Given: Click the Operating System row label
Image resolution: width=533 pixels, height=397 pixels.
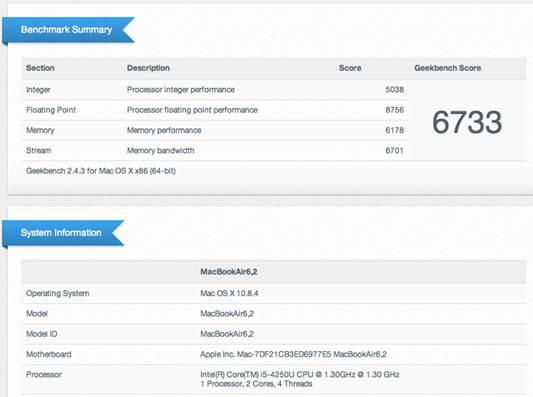Looking at the screenshot, I should [x=57, y=293].
